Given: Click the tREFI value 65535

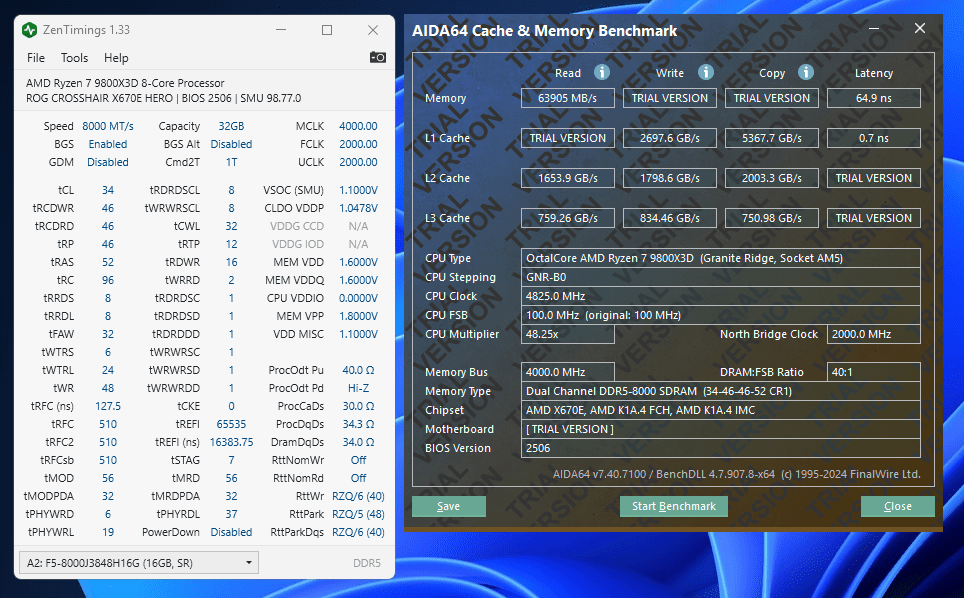Looking at the screenshot, I should click(231, 424).
